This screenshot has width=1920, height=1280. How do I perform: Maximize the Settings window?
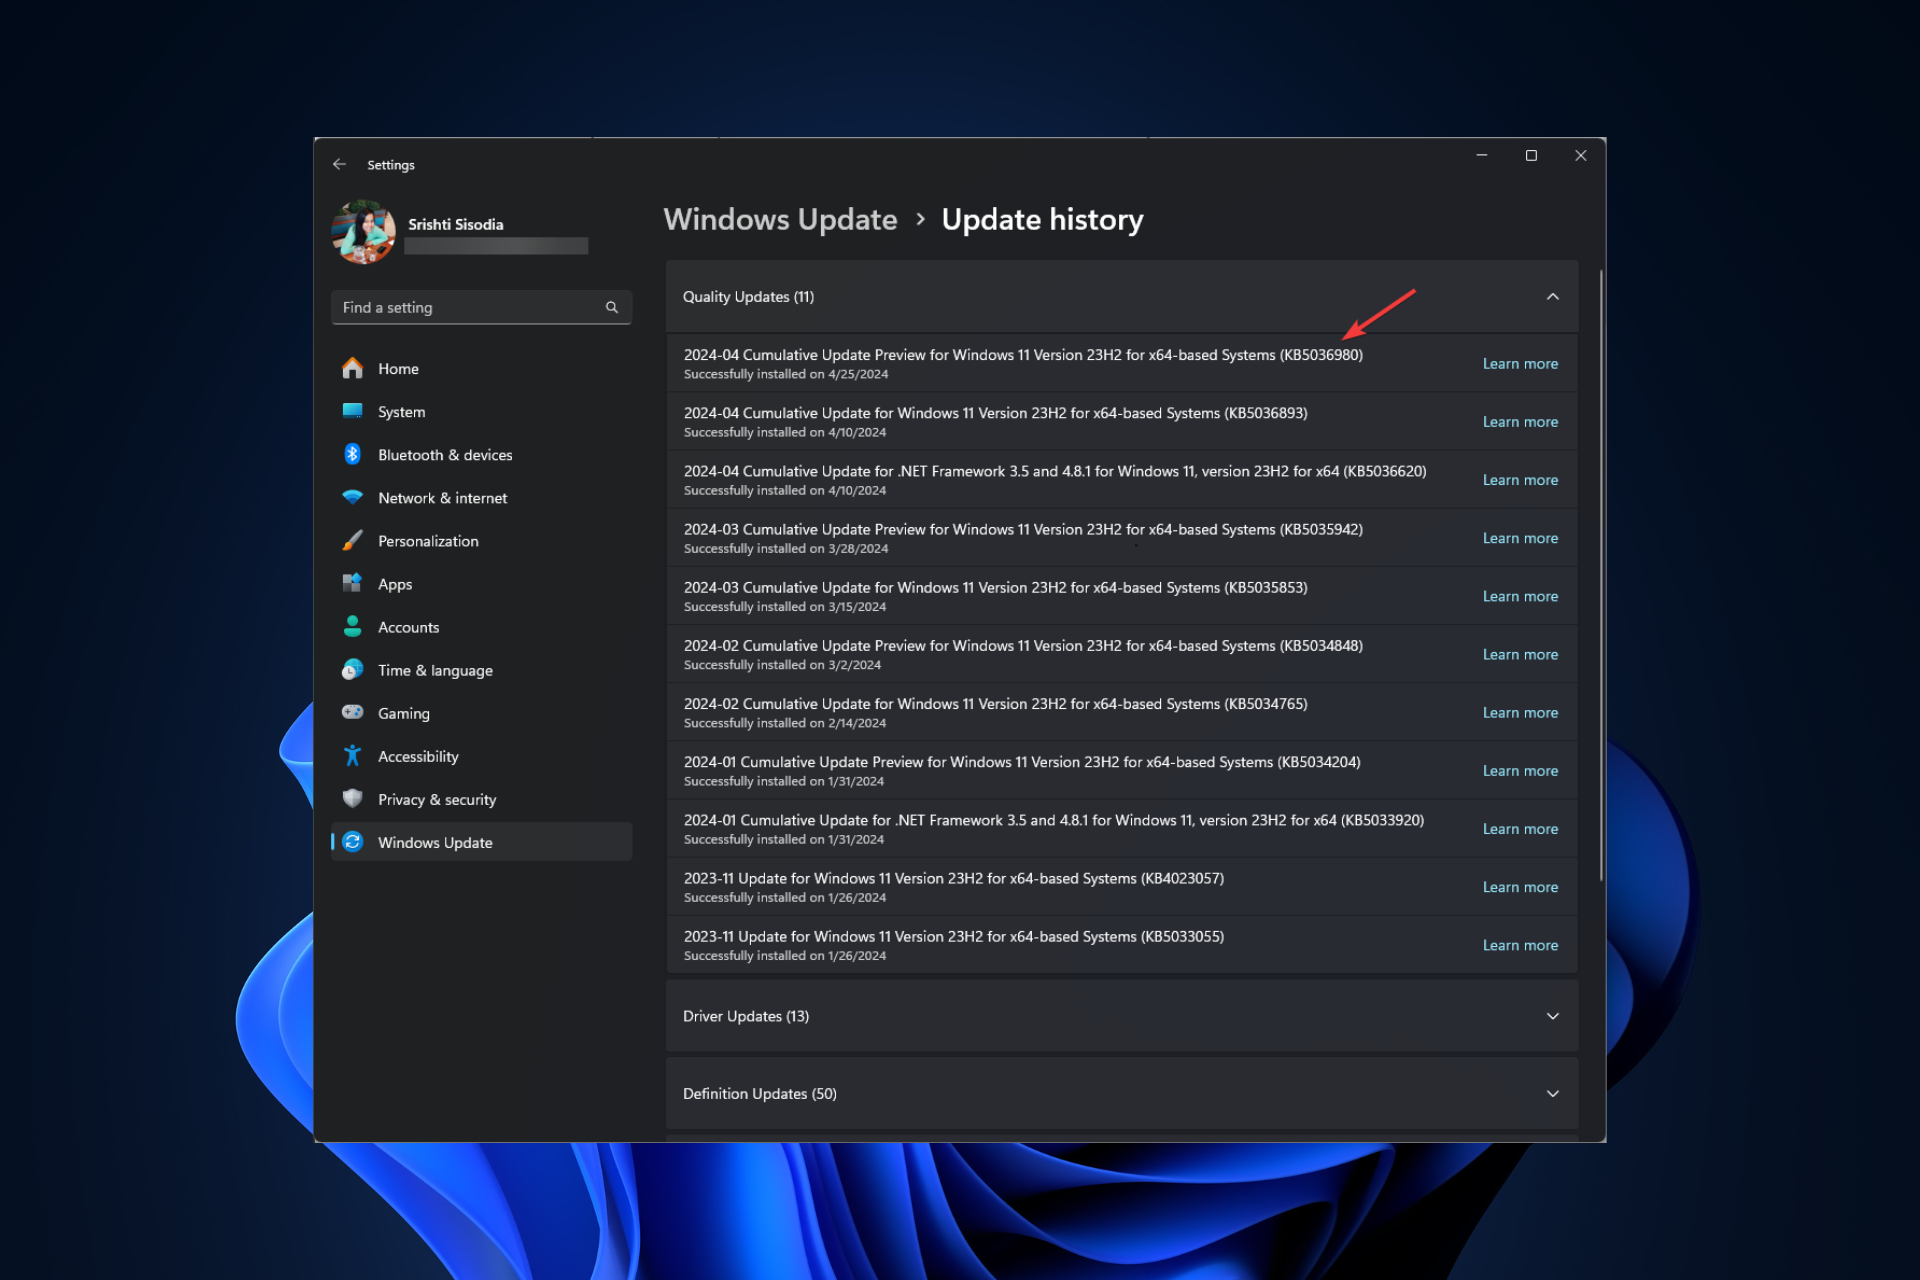point(1531,155)
